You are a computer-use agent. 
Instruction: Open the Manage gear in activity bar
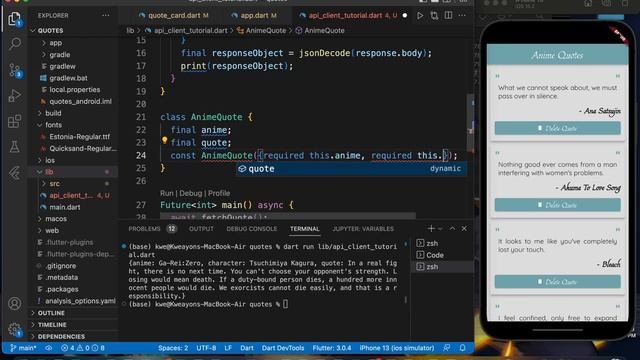click(x=15, y=329)
